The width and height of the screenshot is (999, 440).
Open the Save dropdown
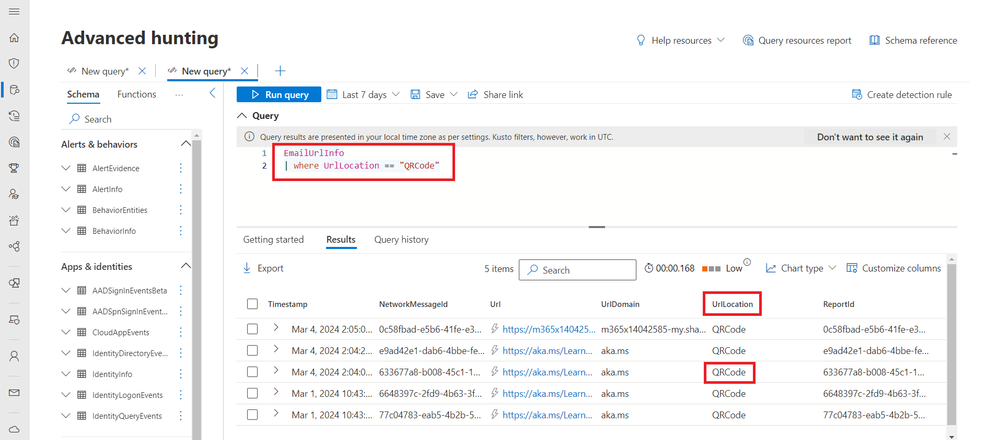point(434,94)
